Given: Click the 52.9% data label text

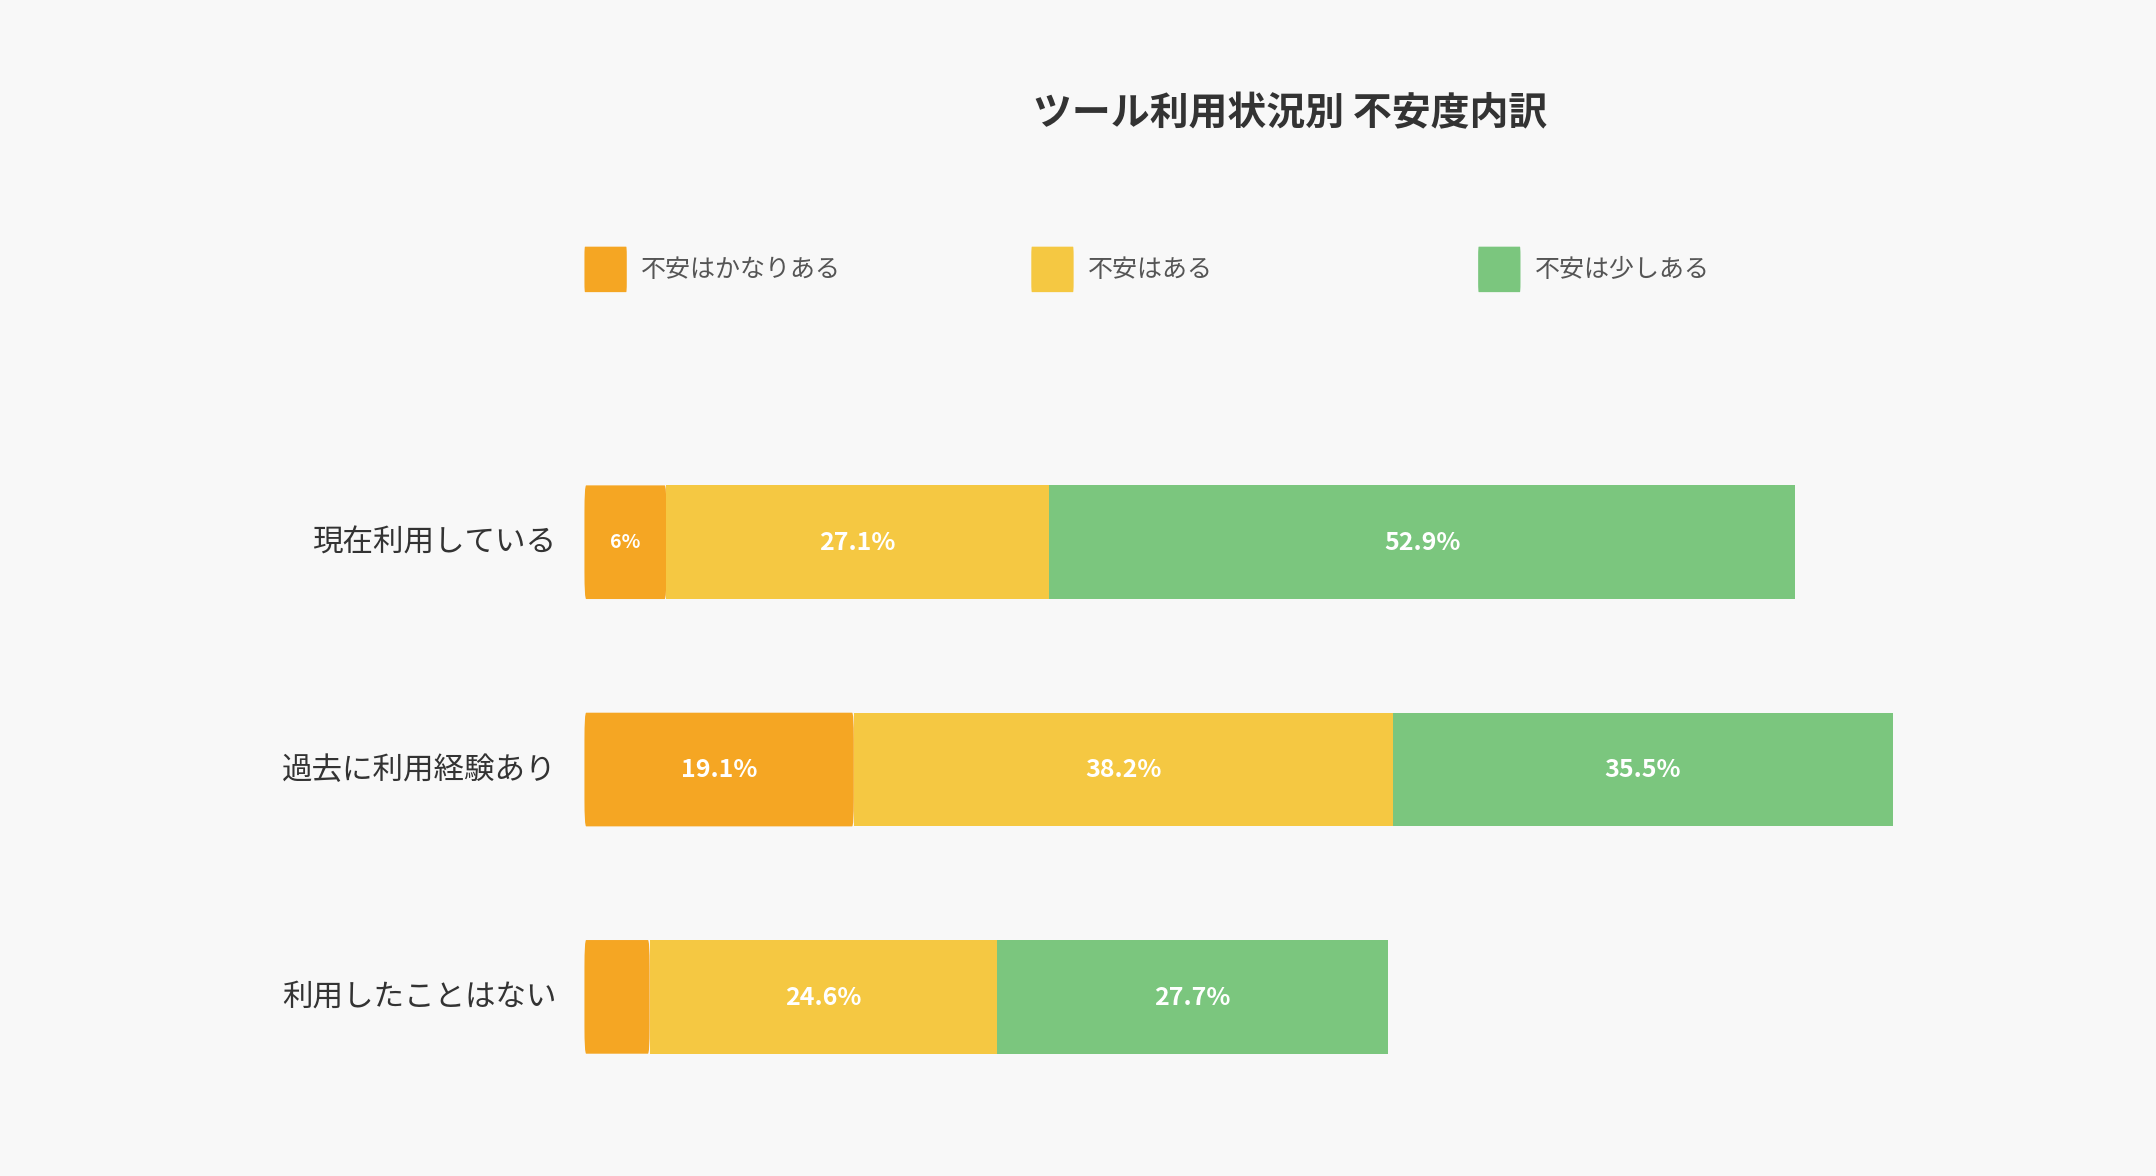Looking at the screenshot, I should [x=1422, y=541].
